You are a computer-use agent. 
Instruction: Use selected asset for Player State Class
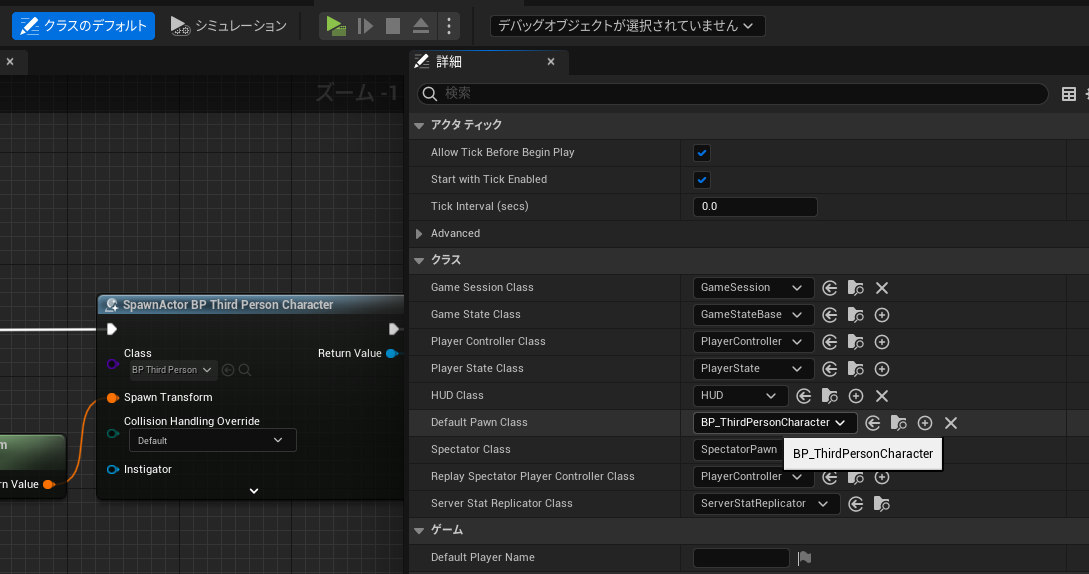coord(829,369)
